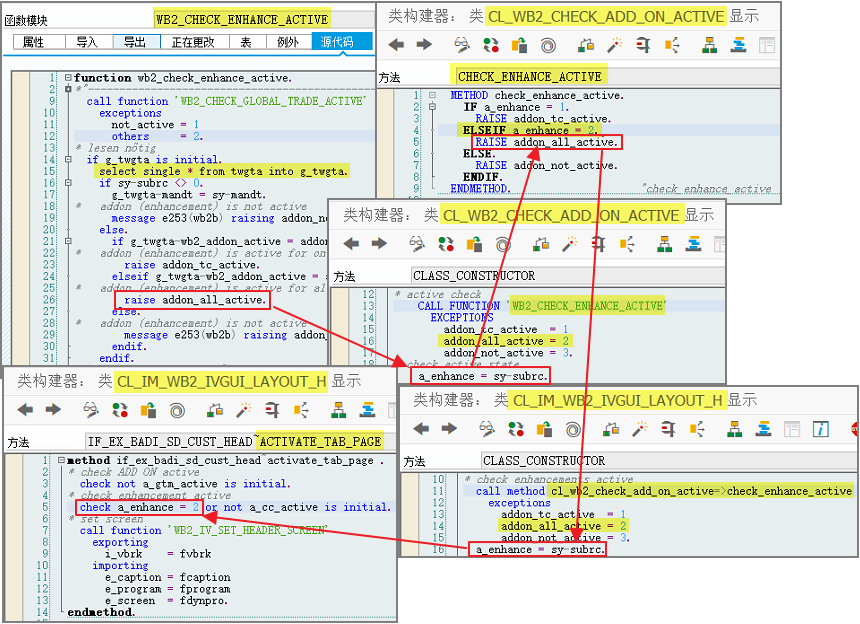The height and width of the screenshot is (624, 860).
Task: Open Other Object icon in CHECK_ENHANCE_ACTIVE window
Action: [519, 44]
